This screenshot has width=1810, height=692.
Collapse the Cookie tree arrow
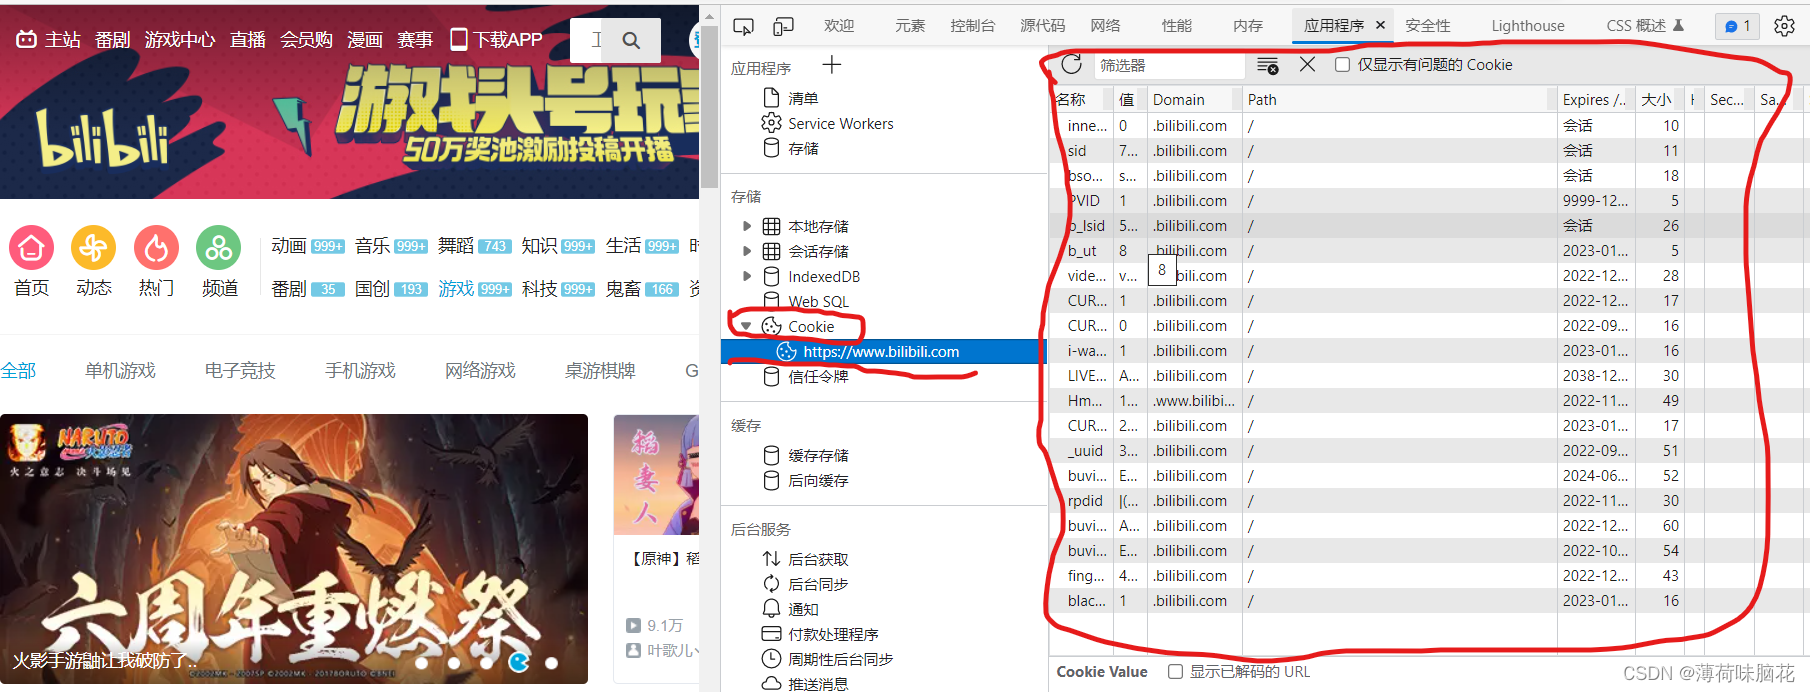coord(746,326)
